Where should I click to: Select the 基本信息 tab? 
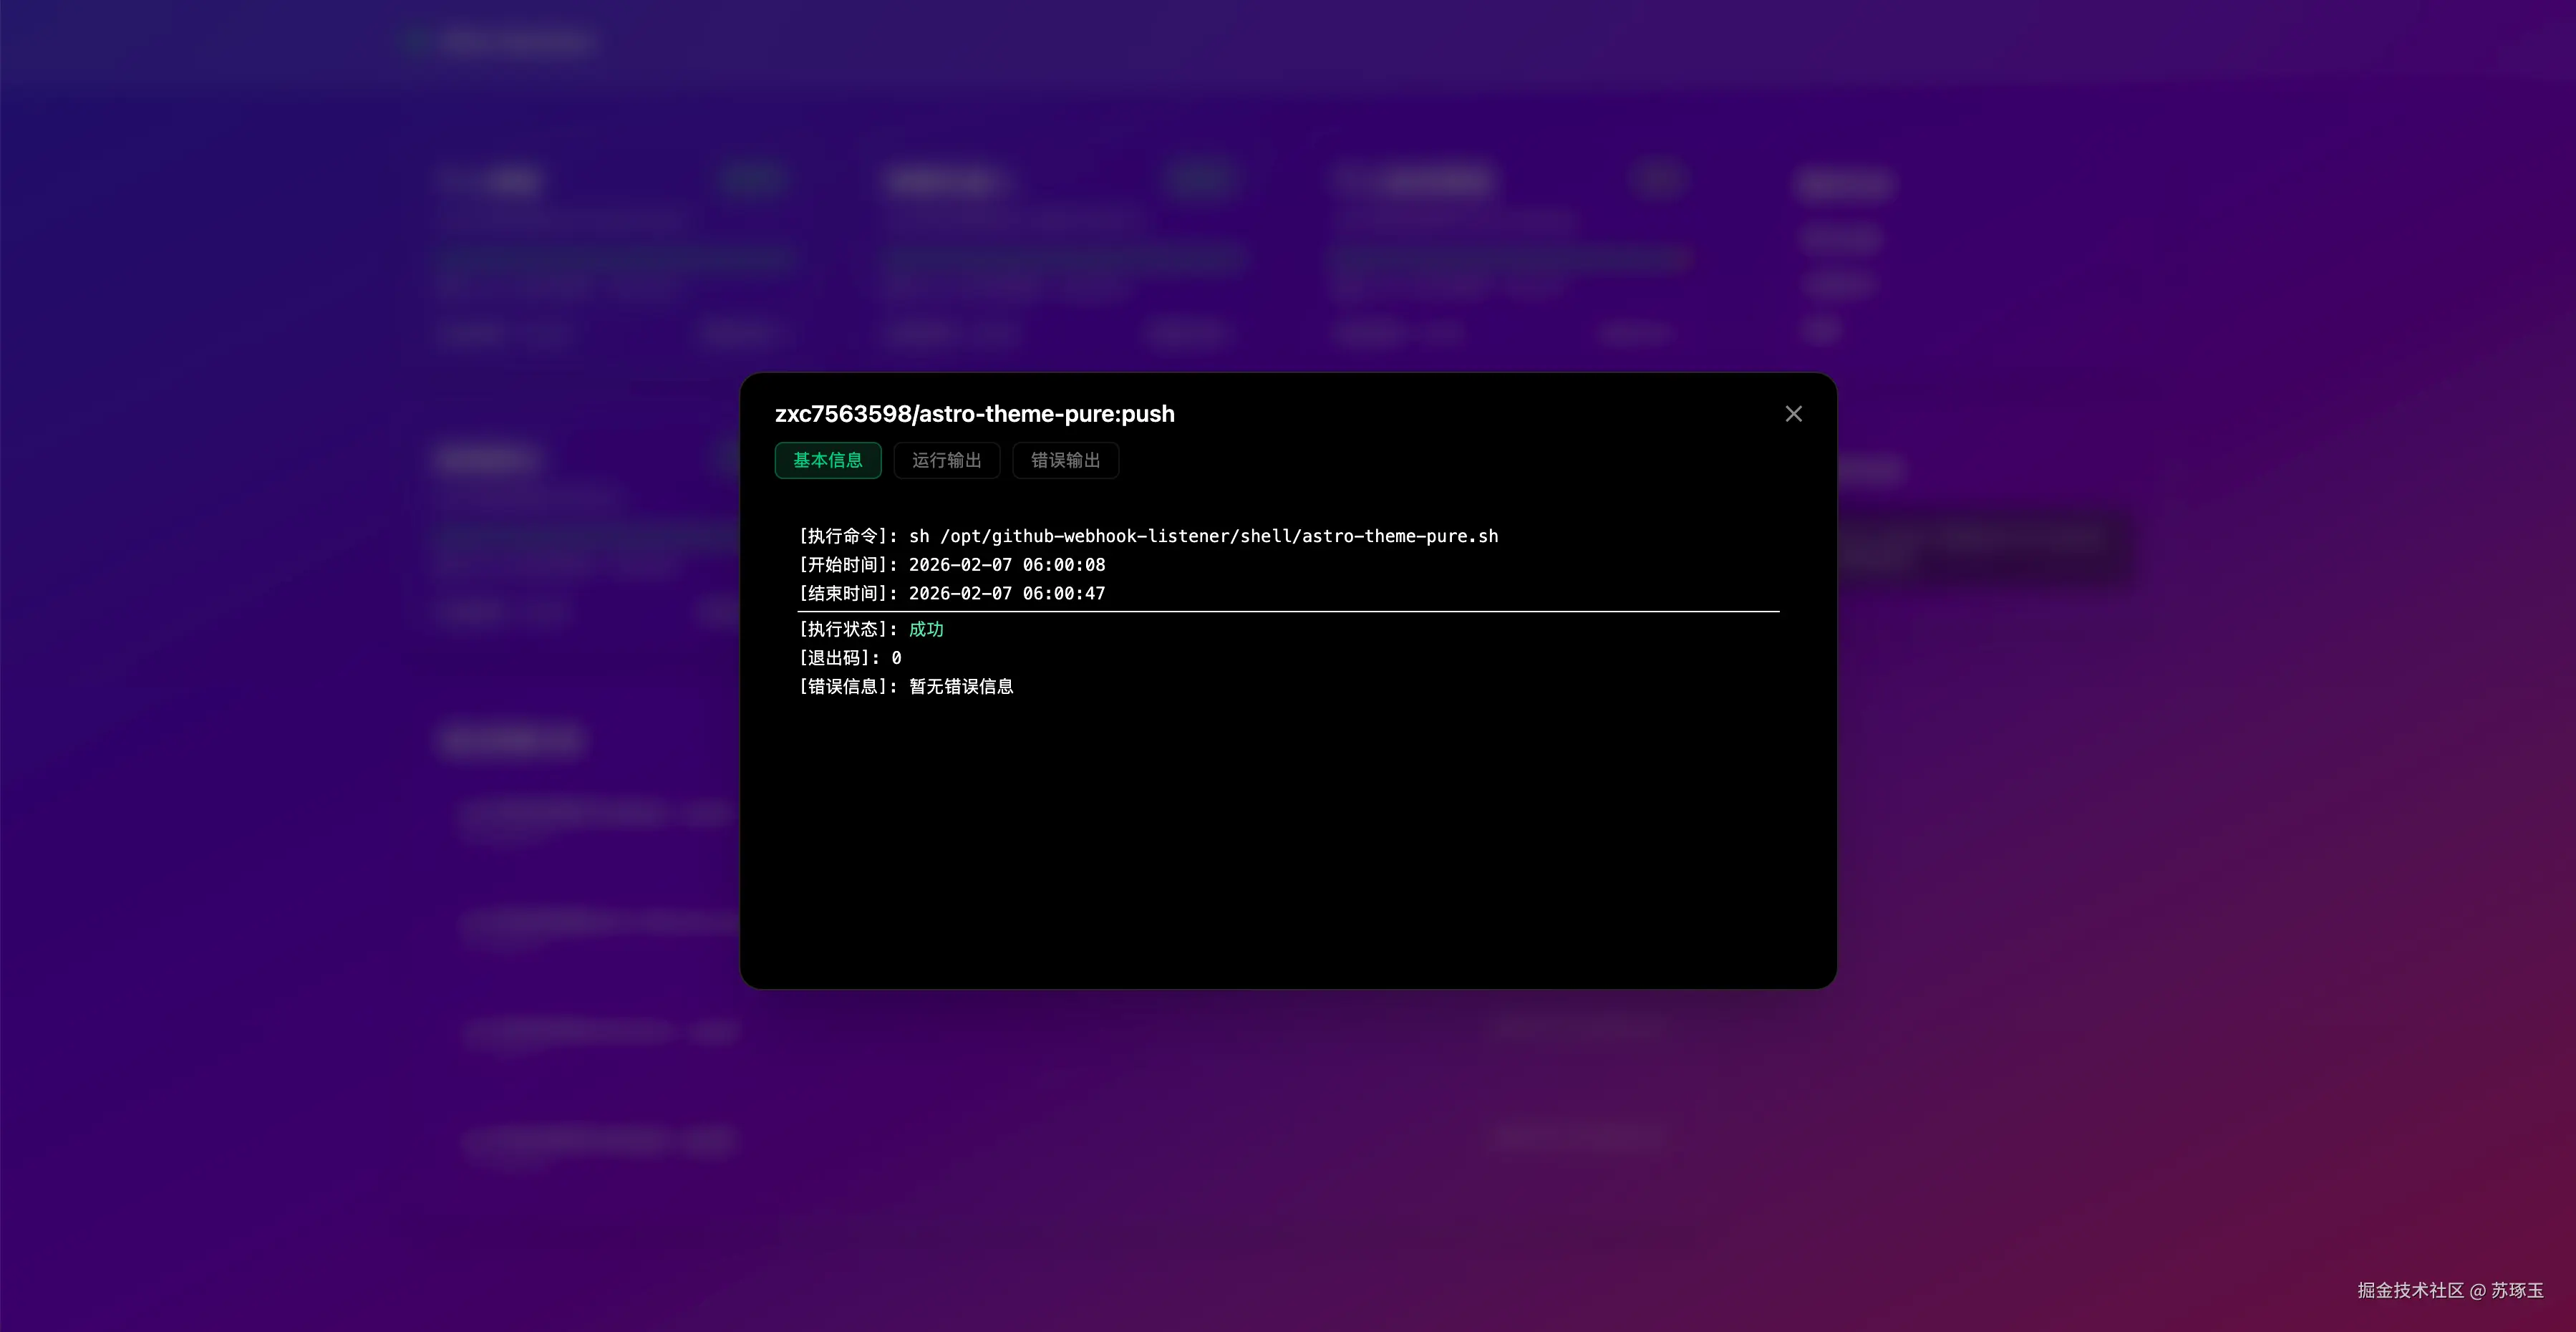coord(827,460)
